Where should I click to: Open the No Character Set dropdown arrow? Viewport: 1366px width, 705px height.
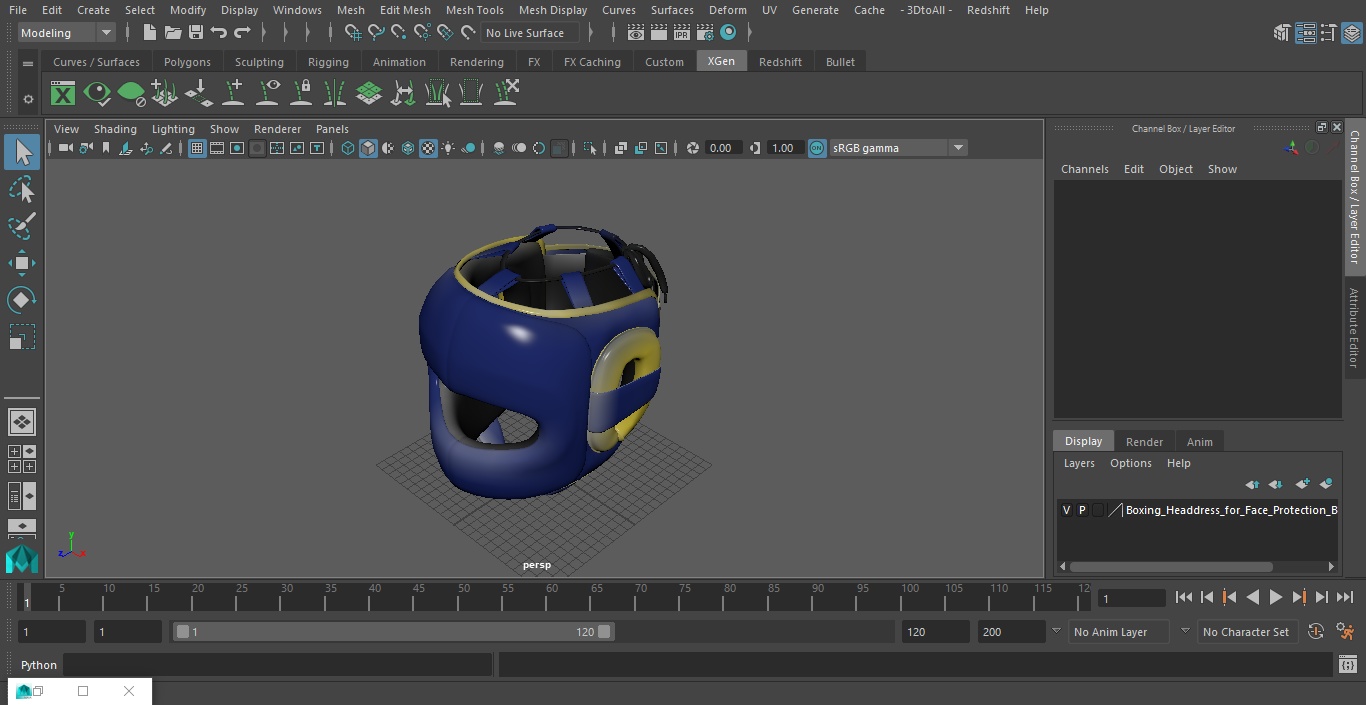click(1185, 632)
